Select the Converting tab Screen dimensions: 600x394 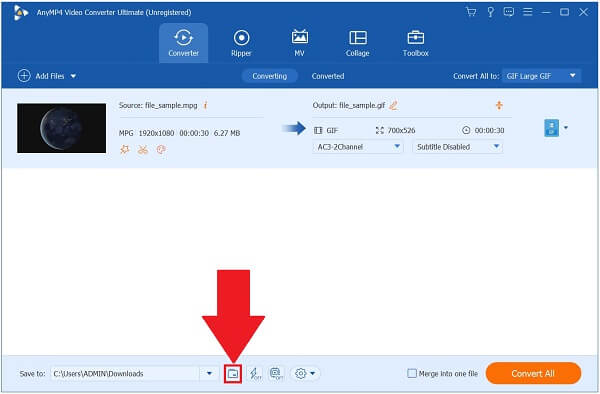[x=269, y=76]
